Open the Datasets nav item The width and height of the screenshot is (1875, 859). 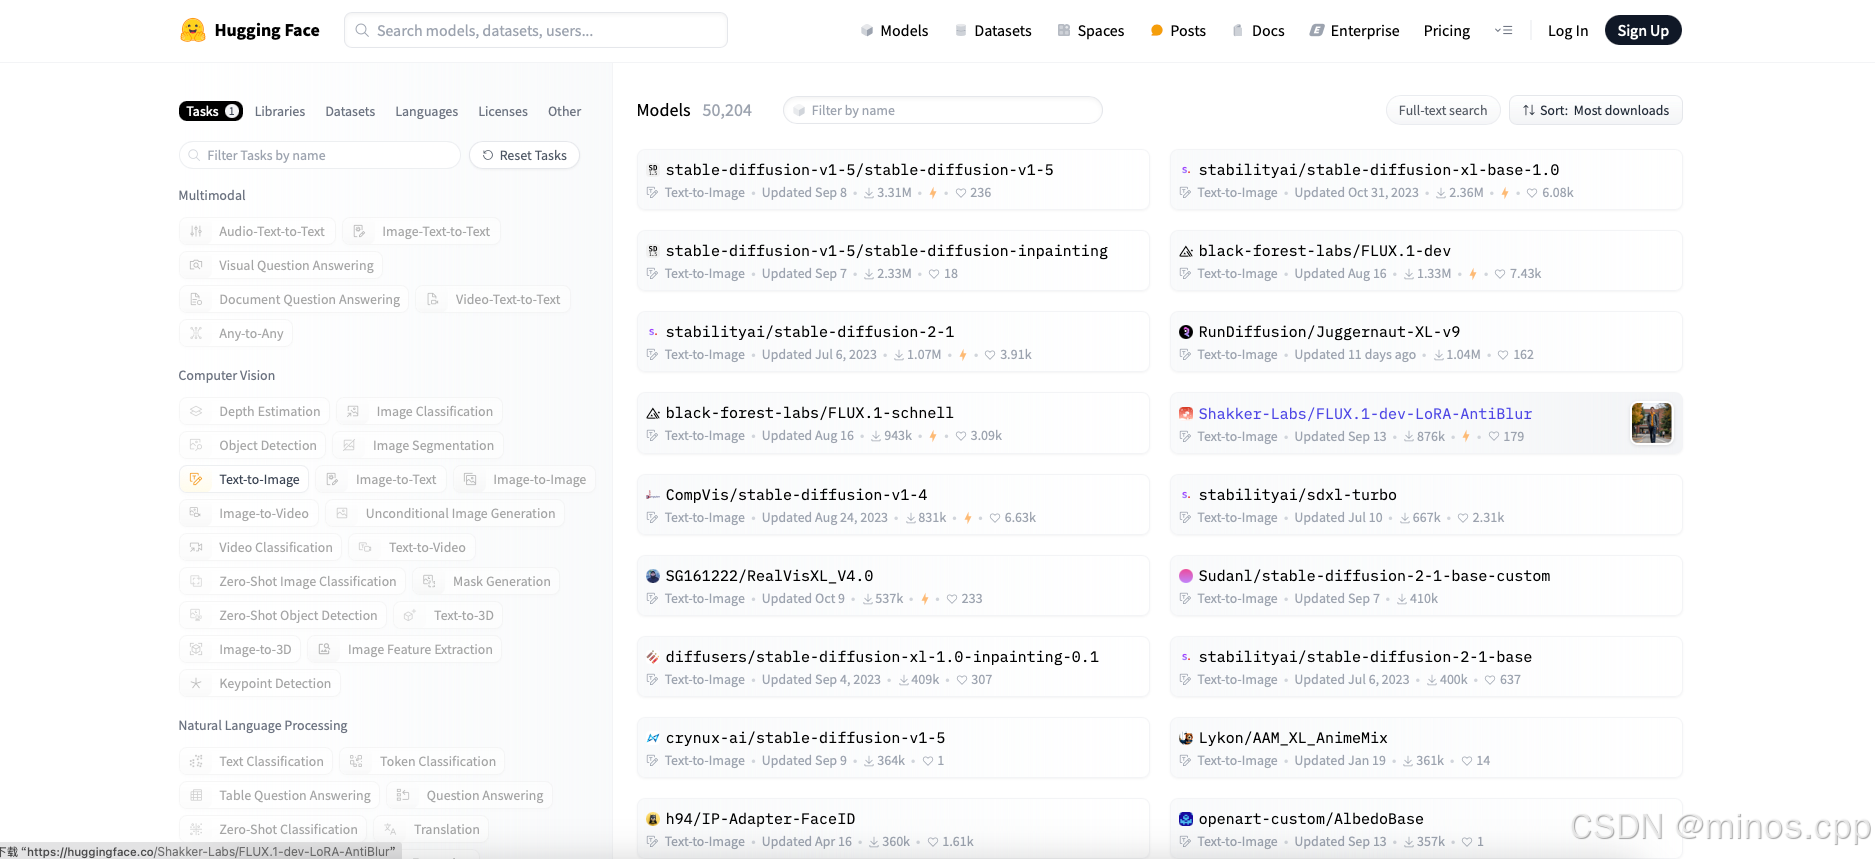point(992,31)
